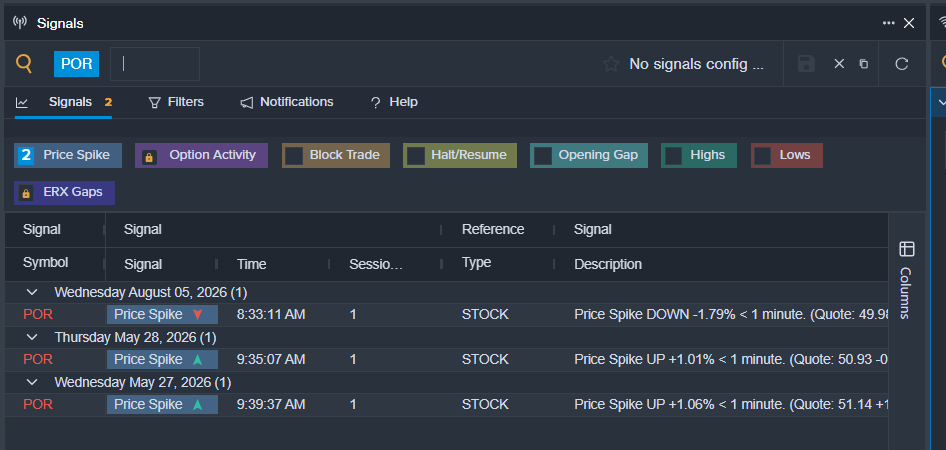This screenshot has width=946, height=450.
Task: Open the Notifications tab
Action: [287, 102]
